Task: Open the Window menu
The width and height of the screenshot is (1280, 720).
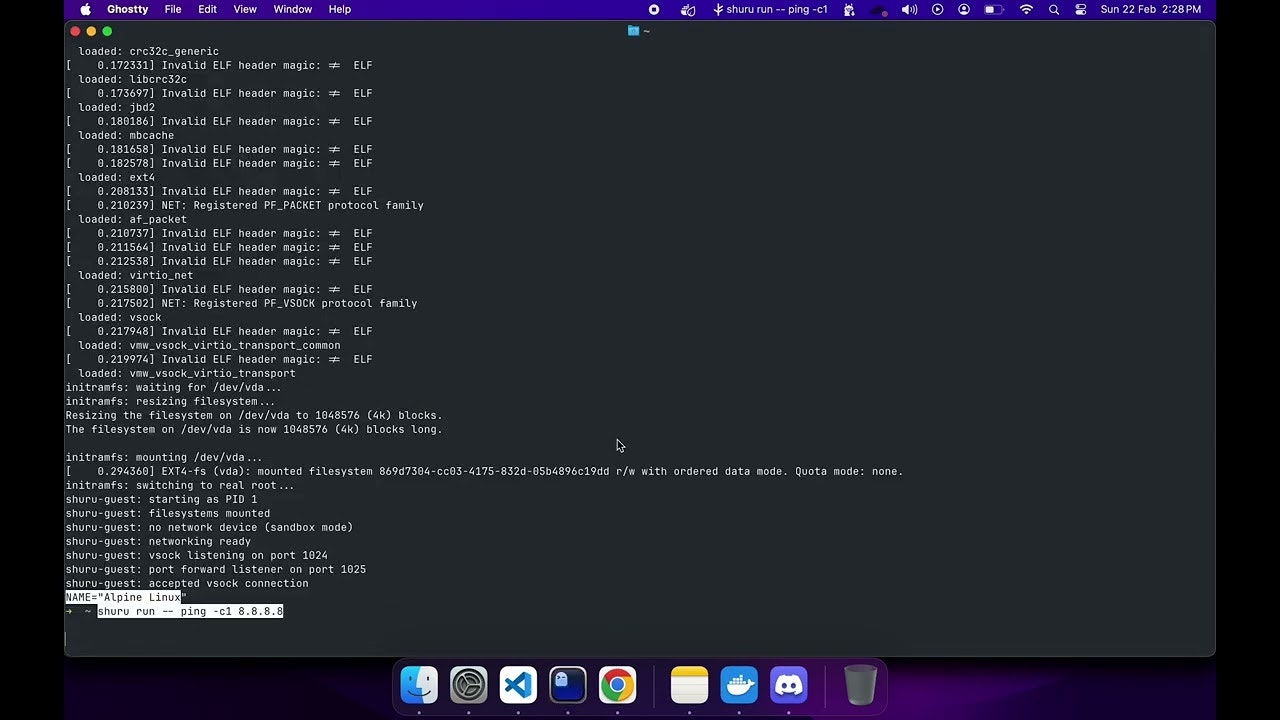Action: click(x=292, y=9)
